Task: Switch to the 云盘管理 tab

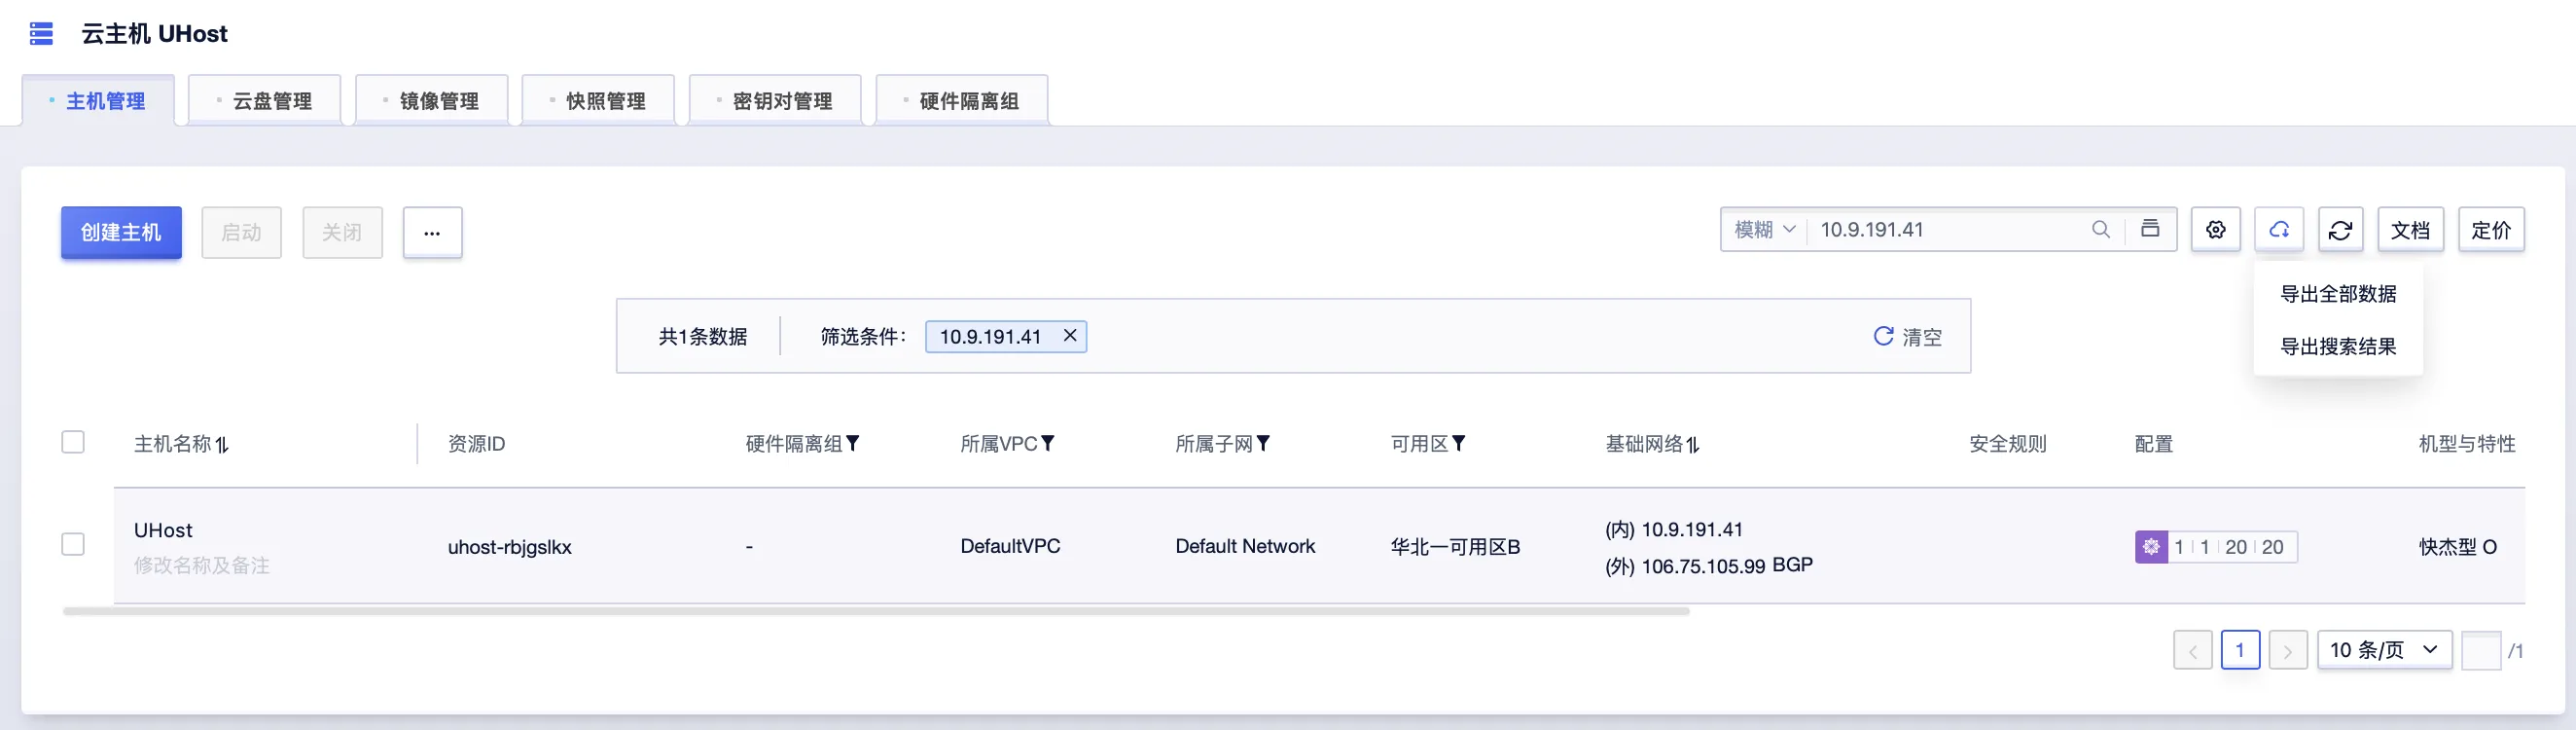Action: [264, 101]
